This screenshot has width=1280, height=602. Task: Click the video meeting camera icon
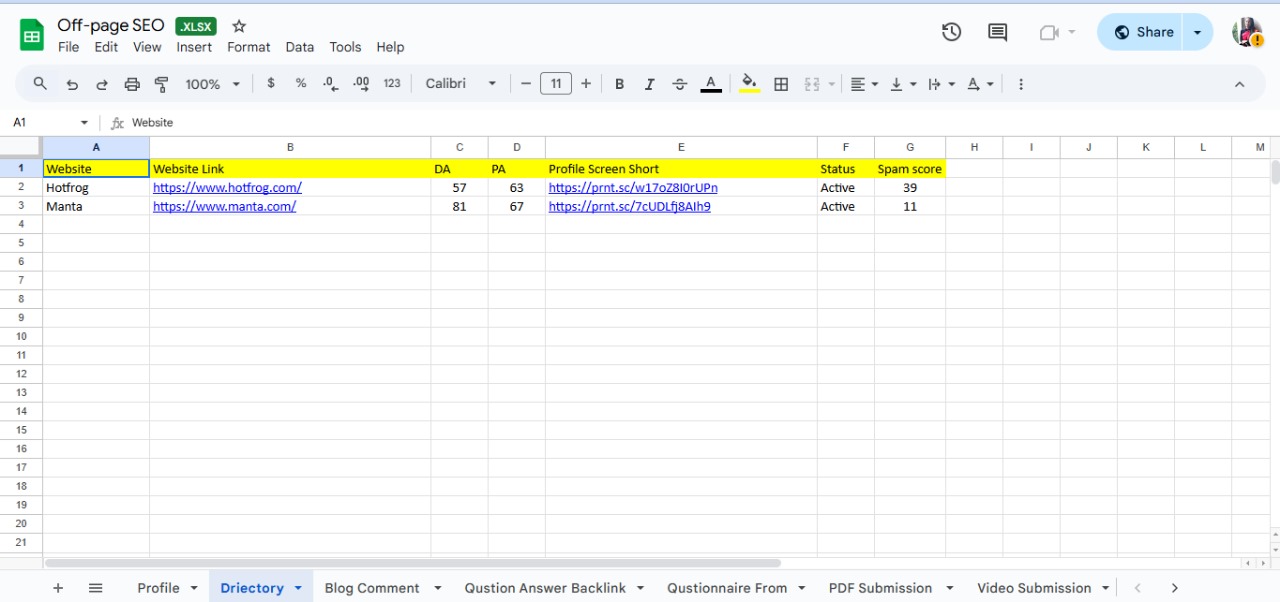pos(1048,32)
